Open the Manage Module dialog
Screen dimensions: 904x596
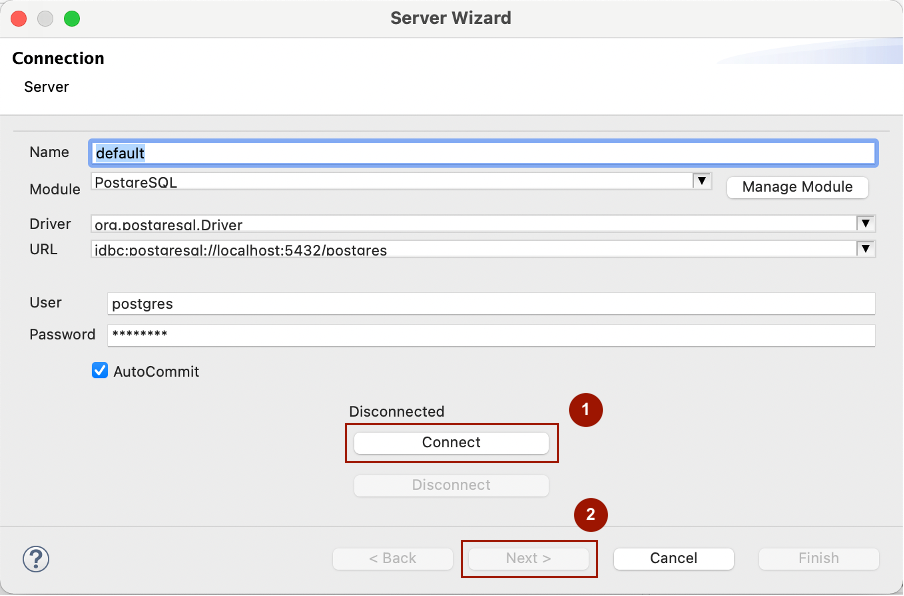tap(797, 187)
